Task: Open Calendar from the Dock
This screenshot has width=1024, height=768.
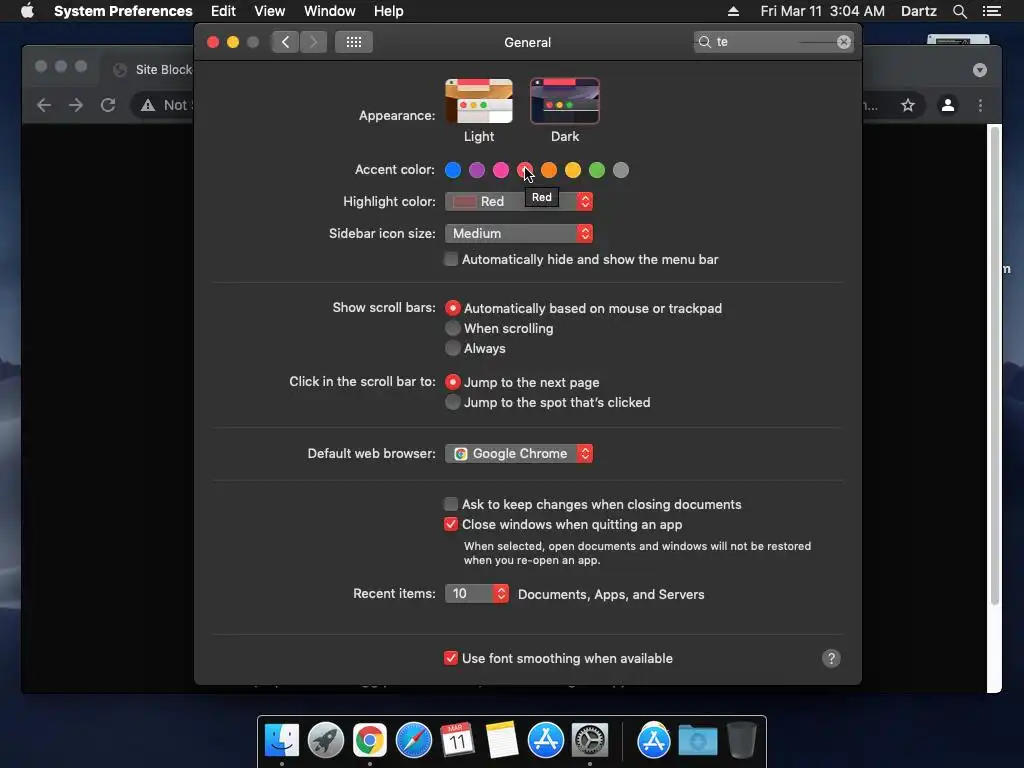Action: pos(457,741)
